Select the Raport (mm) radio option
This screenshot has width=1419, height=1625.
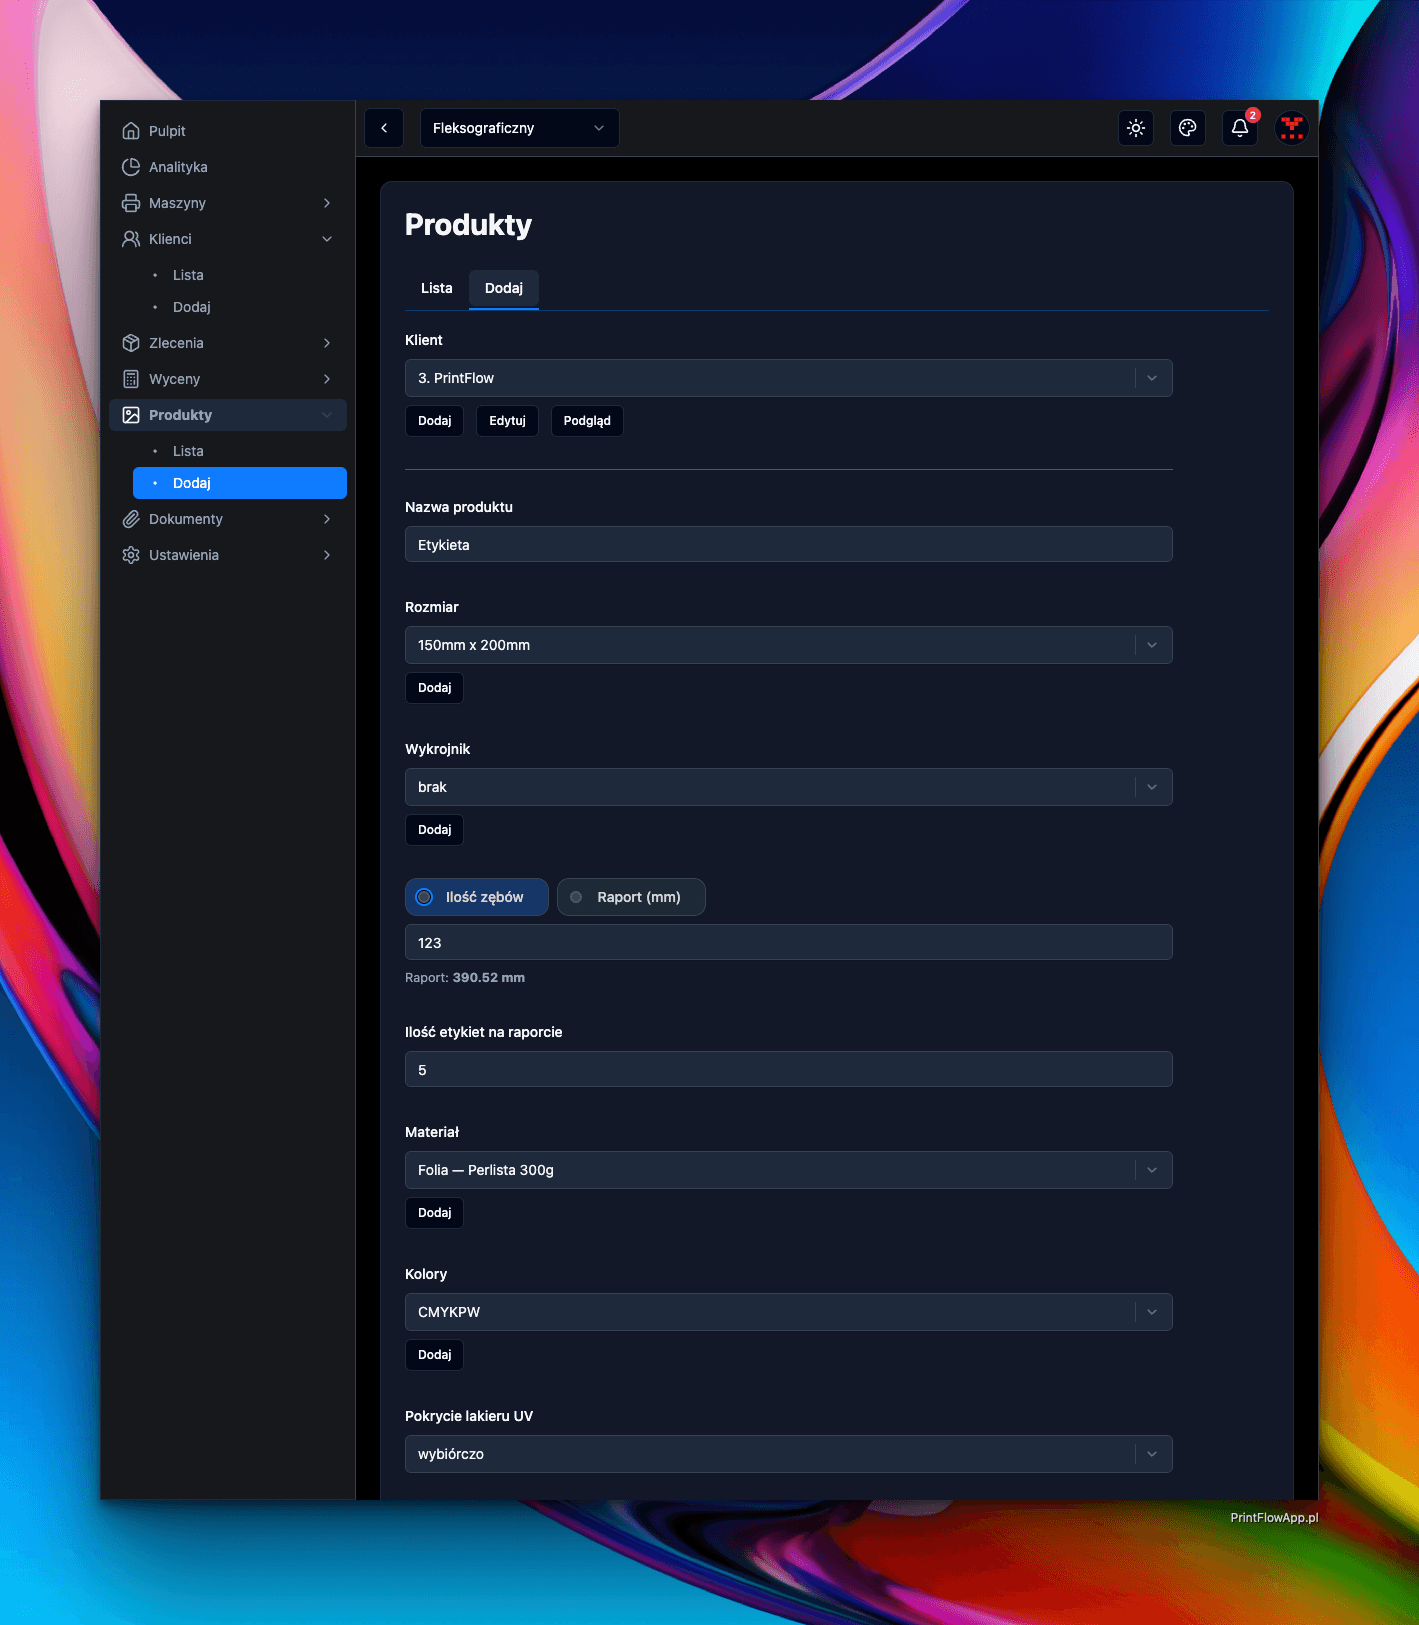(577, 897)
